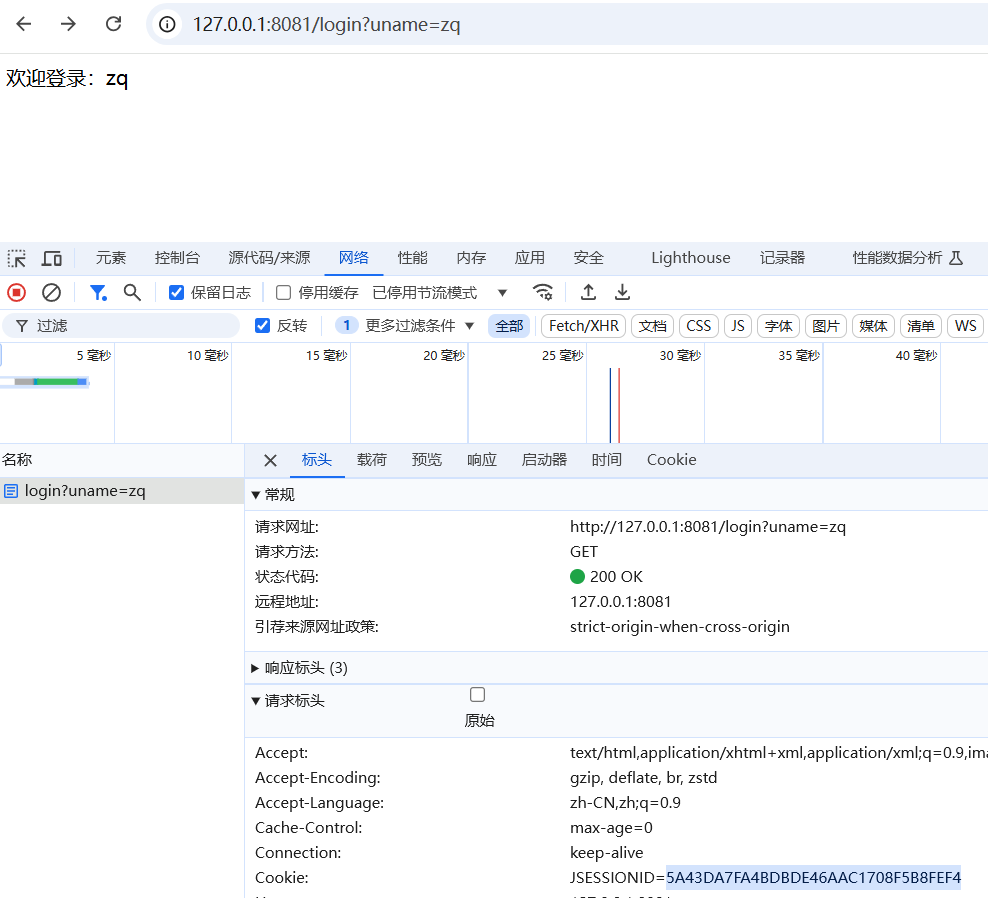Switch to 元素 panel

pyautogui.click(x=111, y=258)
